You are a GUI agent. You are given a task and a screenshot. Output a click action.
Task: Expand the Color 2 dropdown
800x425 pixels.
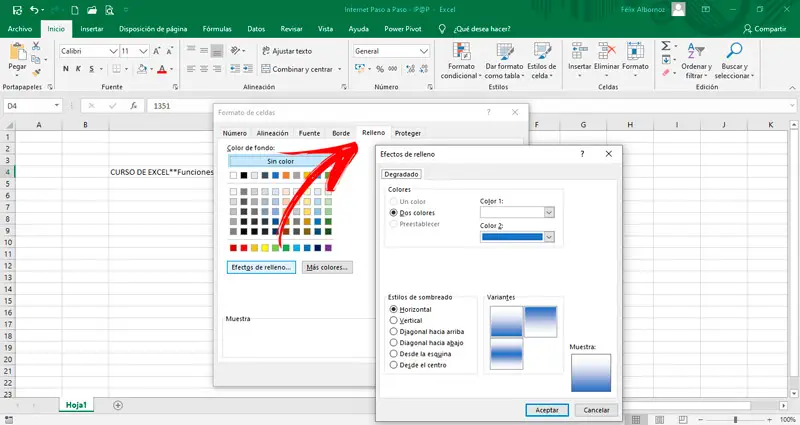(x=549, y=237)
